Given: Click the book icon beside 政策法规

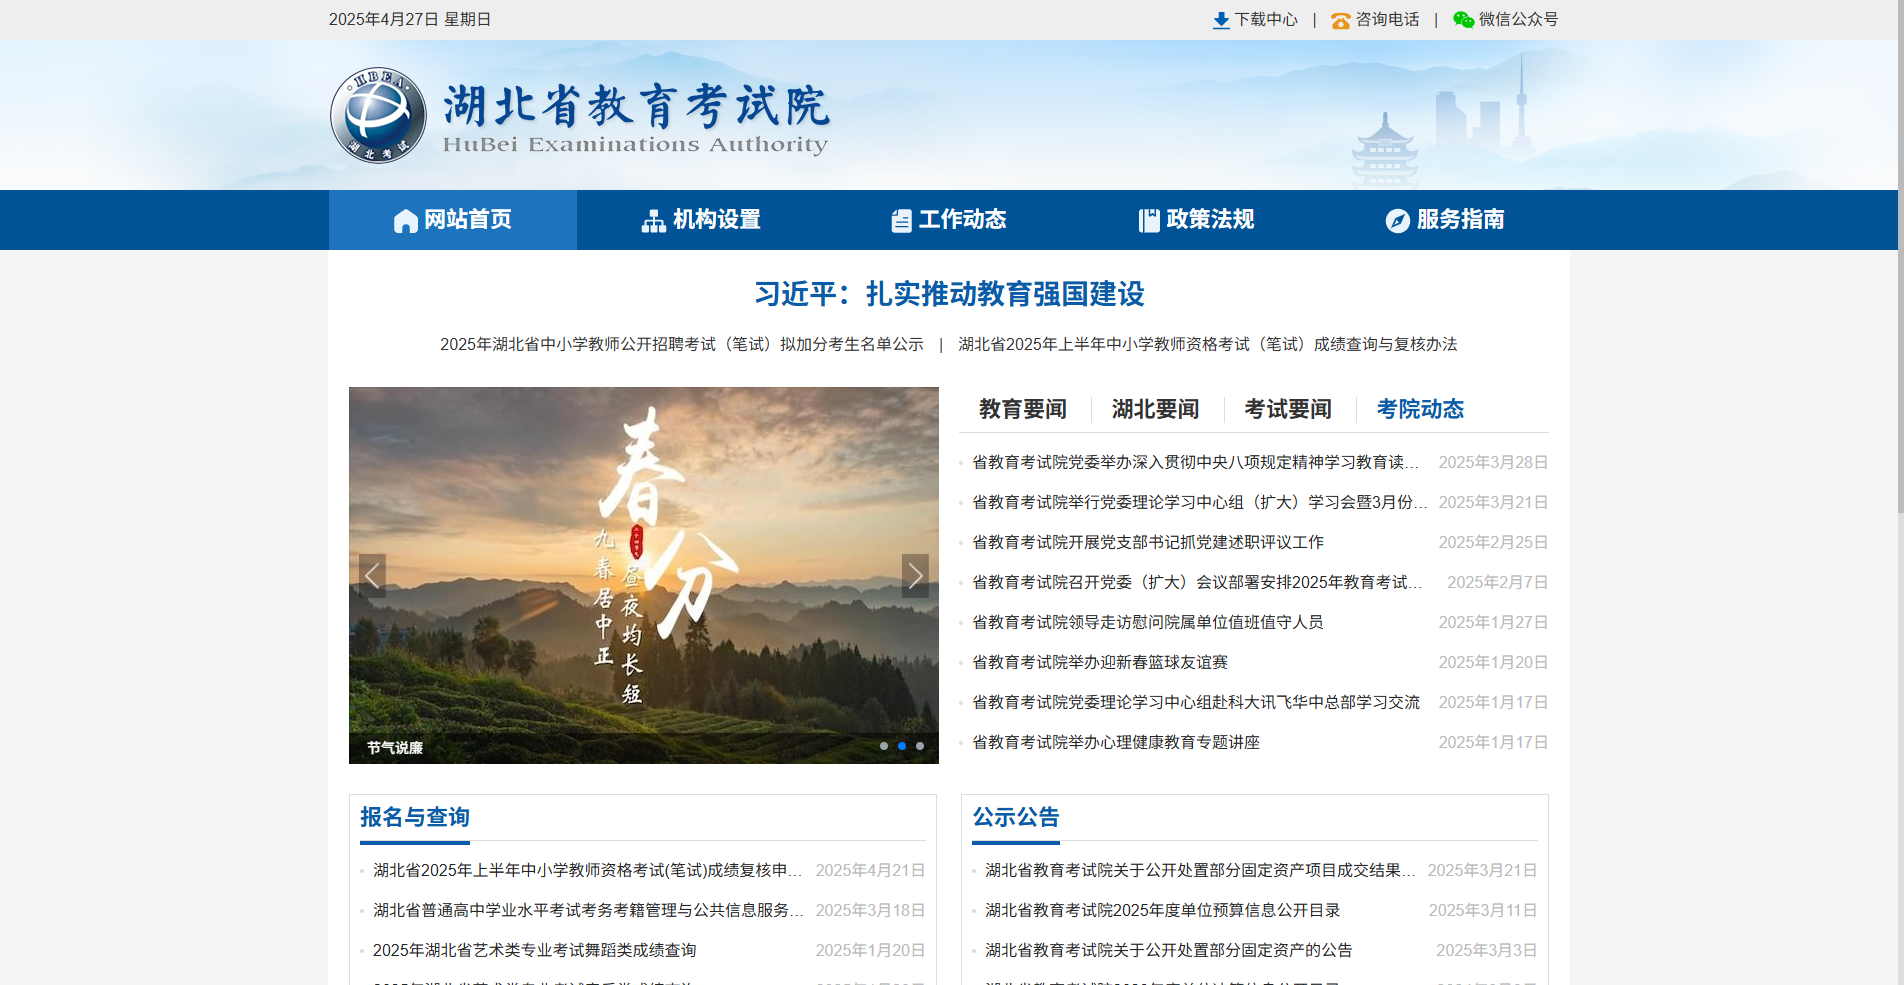Looking at the screenshot, I should coord(1148,220).
